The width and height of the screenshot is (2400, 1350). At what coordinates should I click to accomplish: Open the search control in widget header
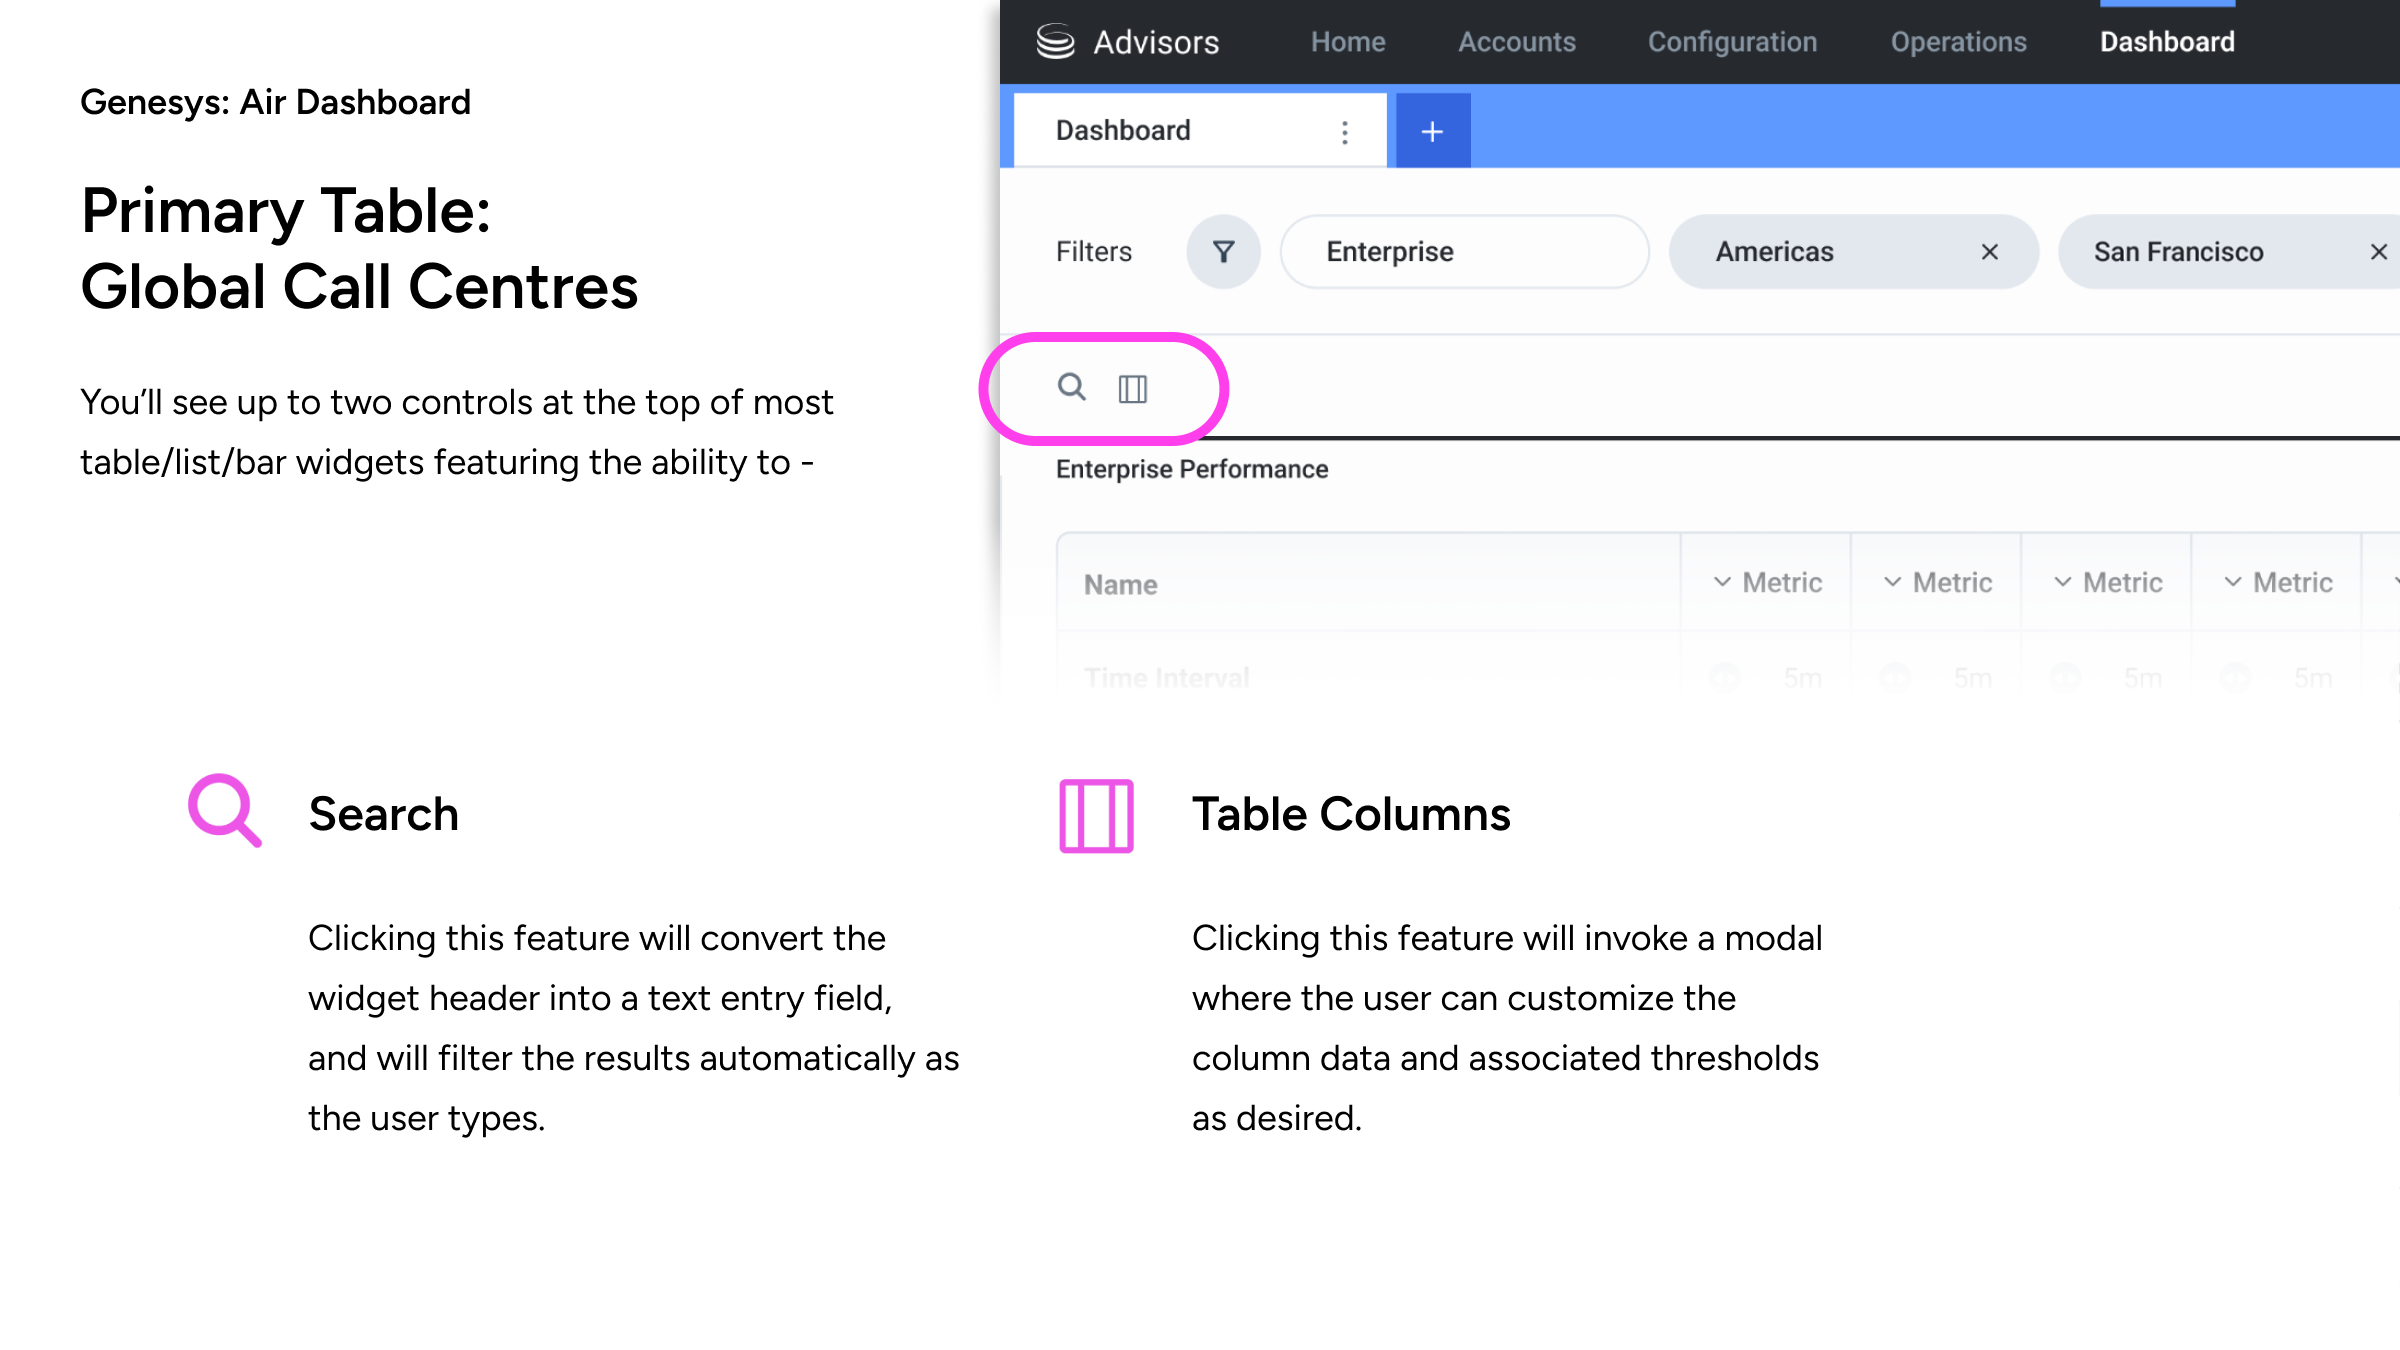pos(1071,387)
